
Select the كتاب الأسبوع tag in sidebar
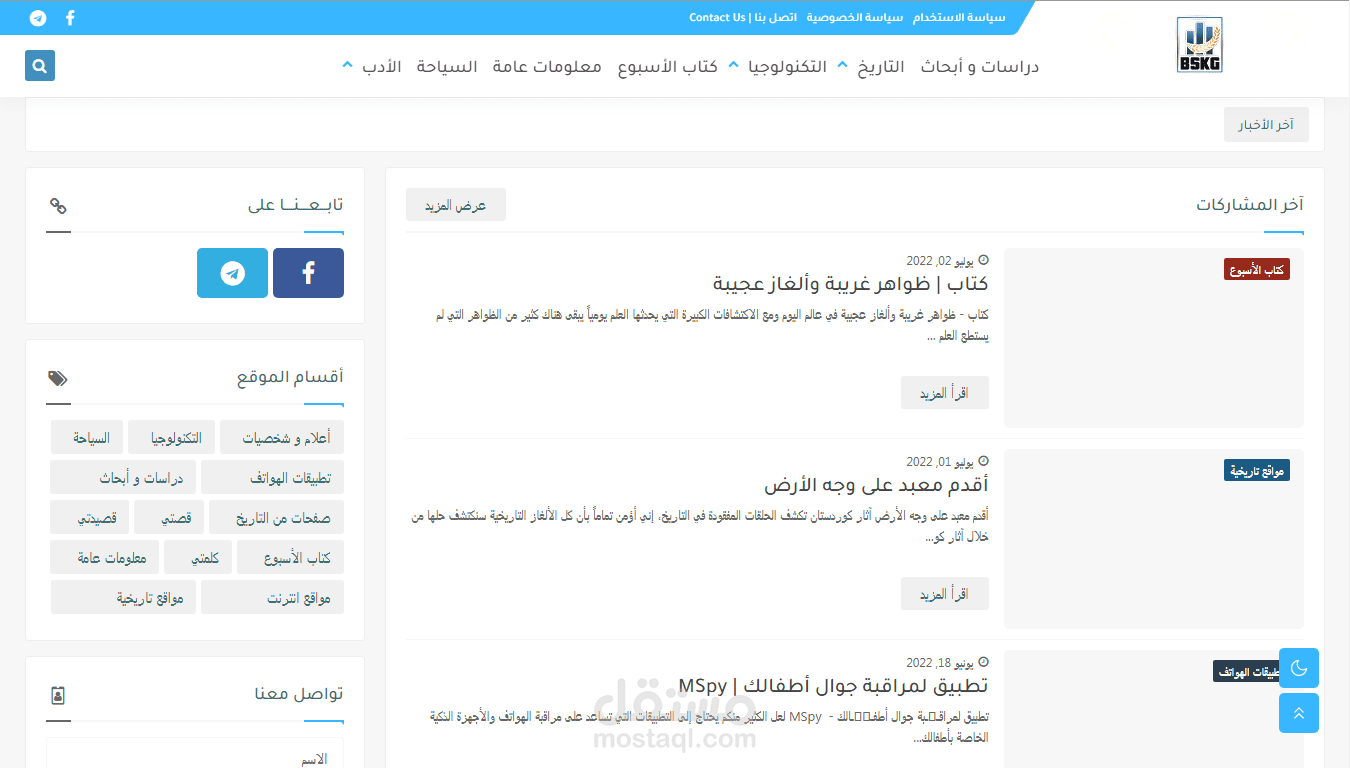click(290, 557)
